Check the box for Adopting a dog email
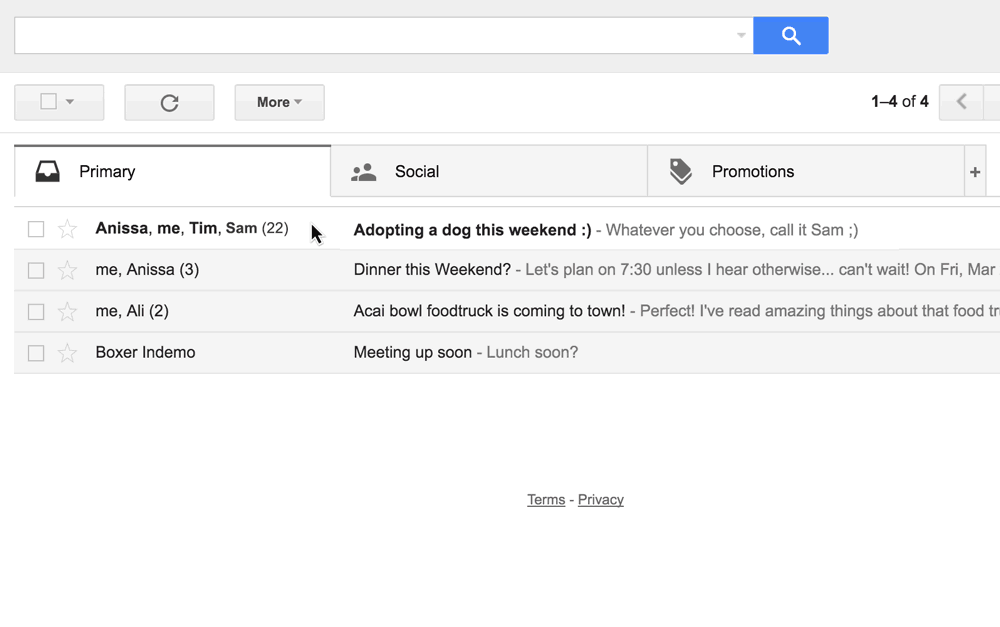1000x627 pixels. [36, 229]
